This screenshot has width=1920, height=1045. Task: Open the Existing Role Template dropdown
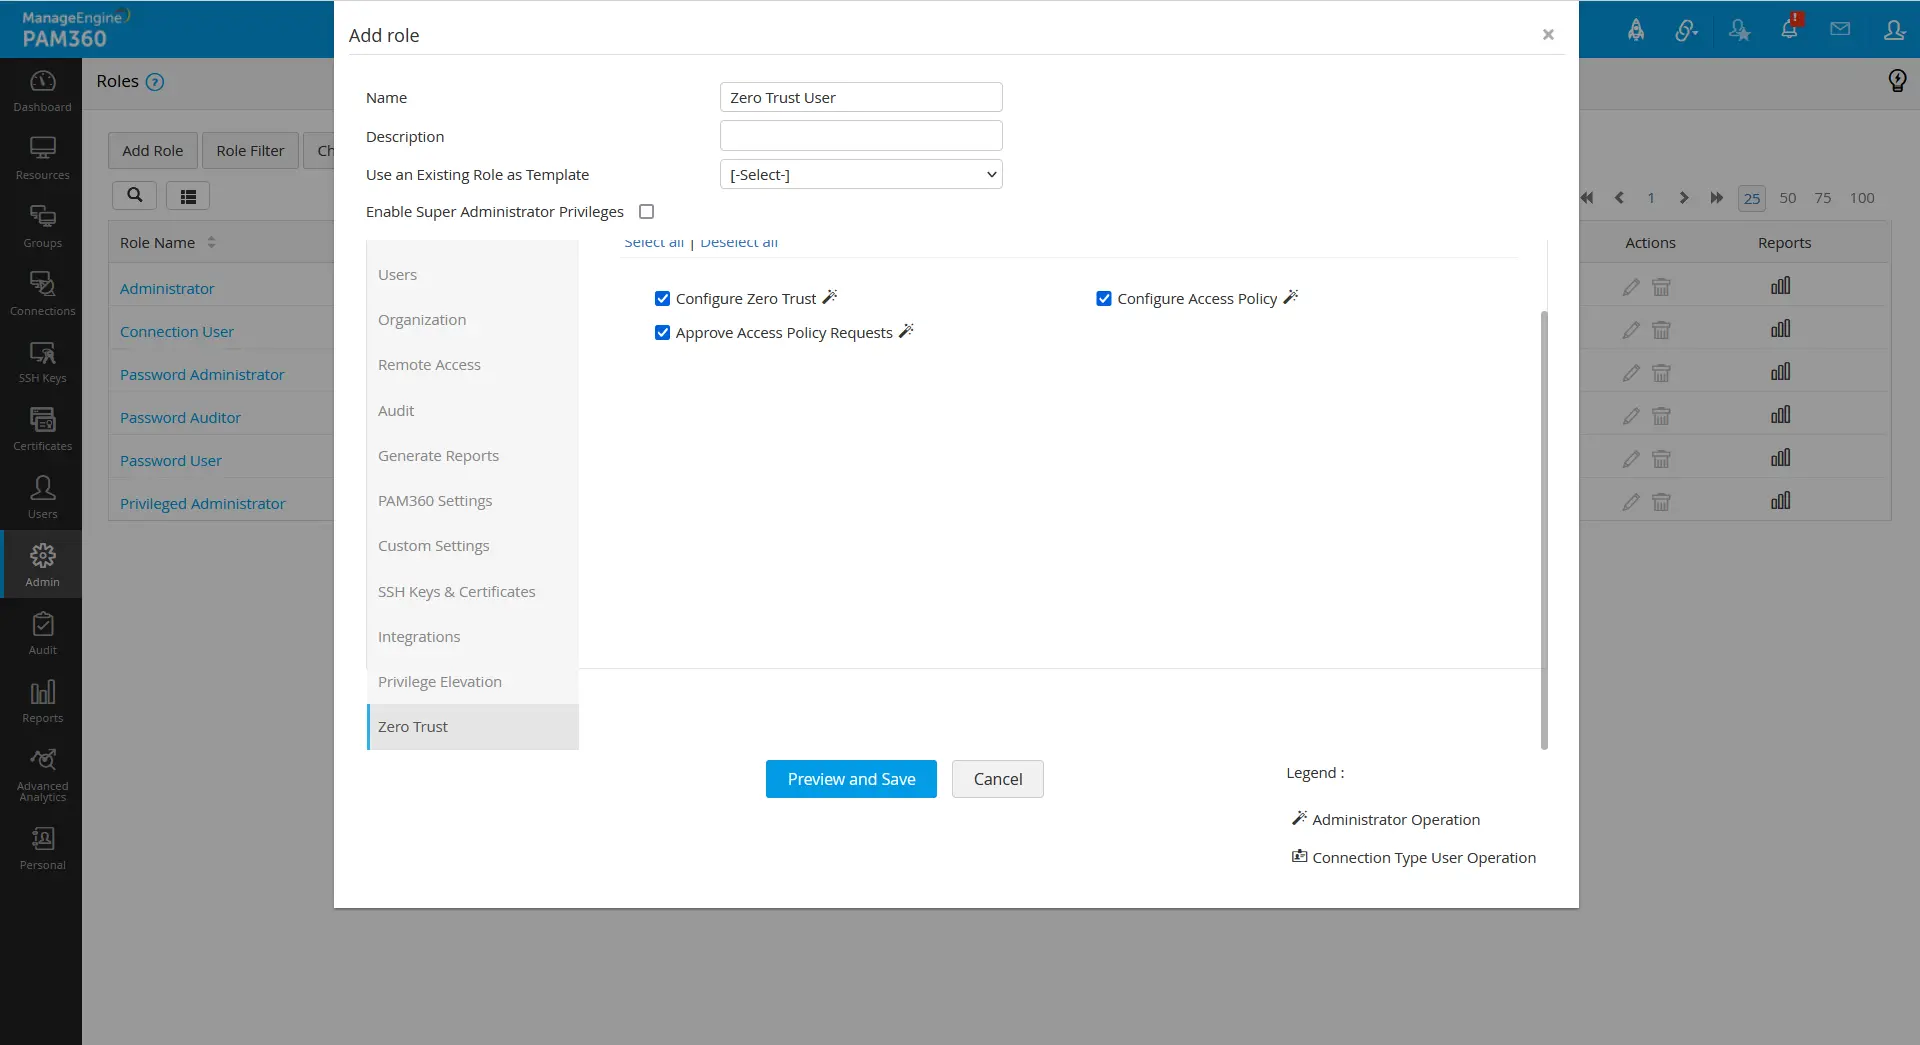click(x=861, y=174)
